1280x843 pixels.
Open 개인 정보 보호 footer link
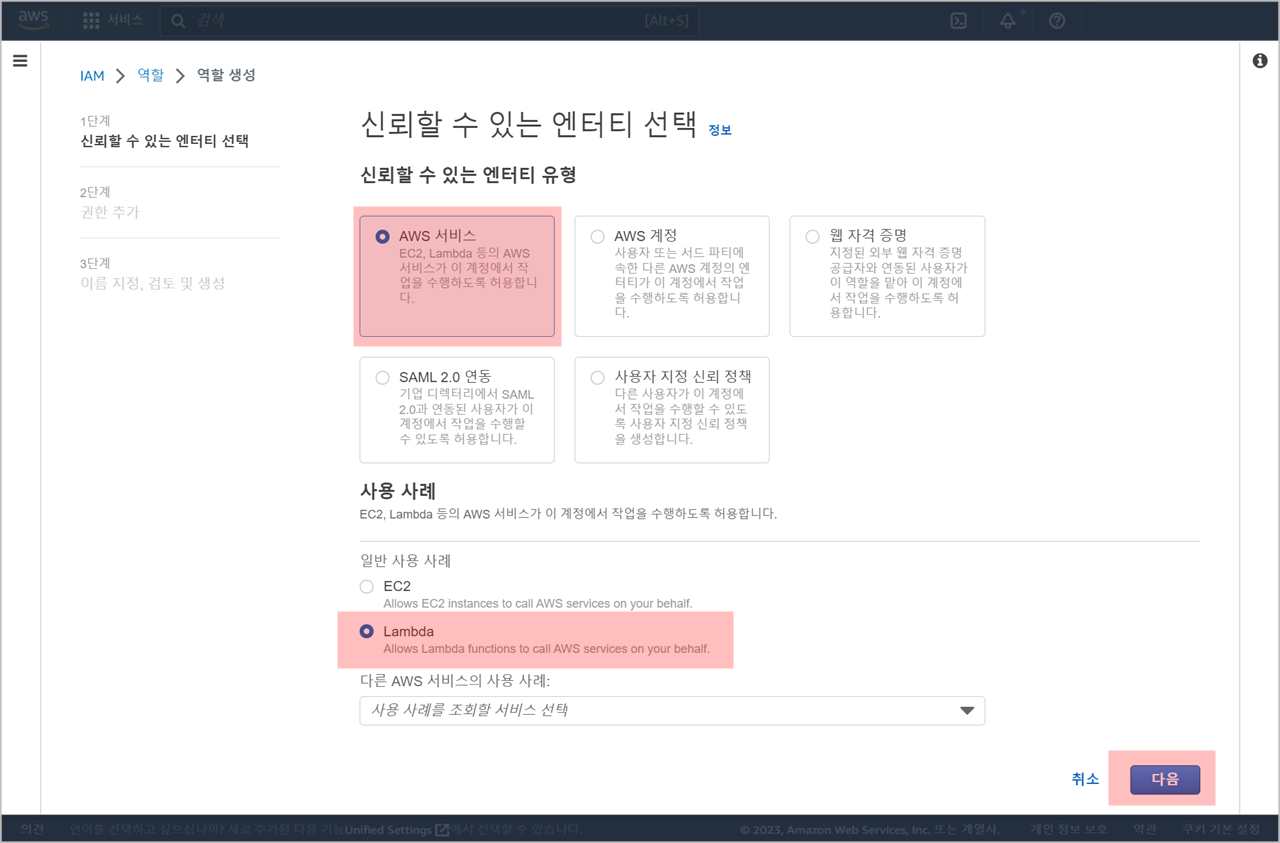(x=1069, y=829)
